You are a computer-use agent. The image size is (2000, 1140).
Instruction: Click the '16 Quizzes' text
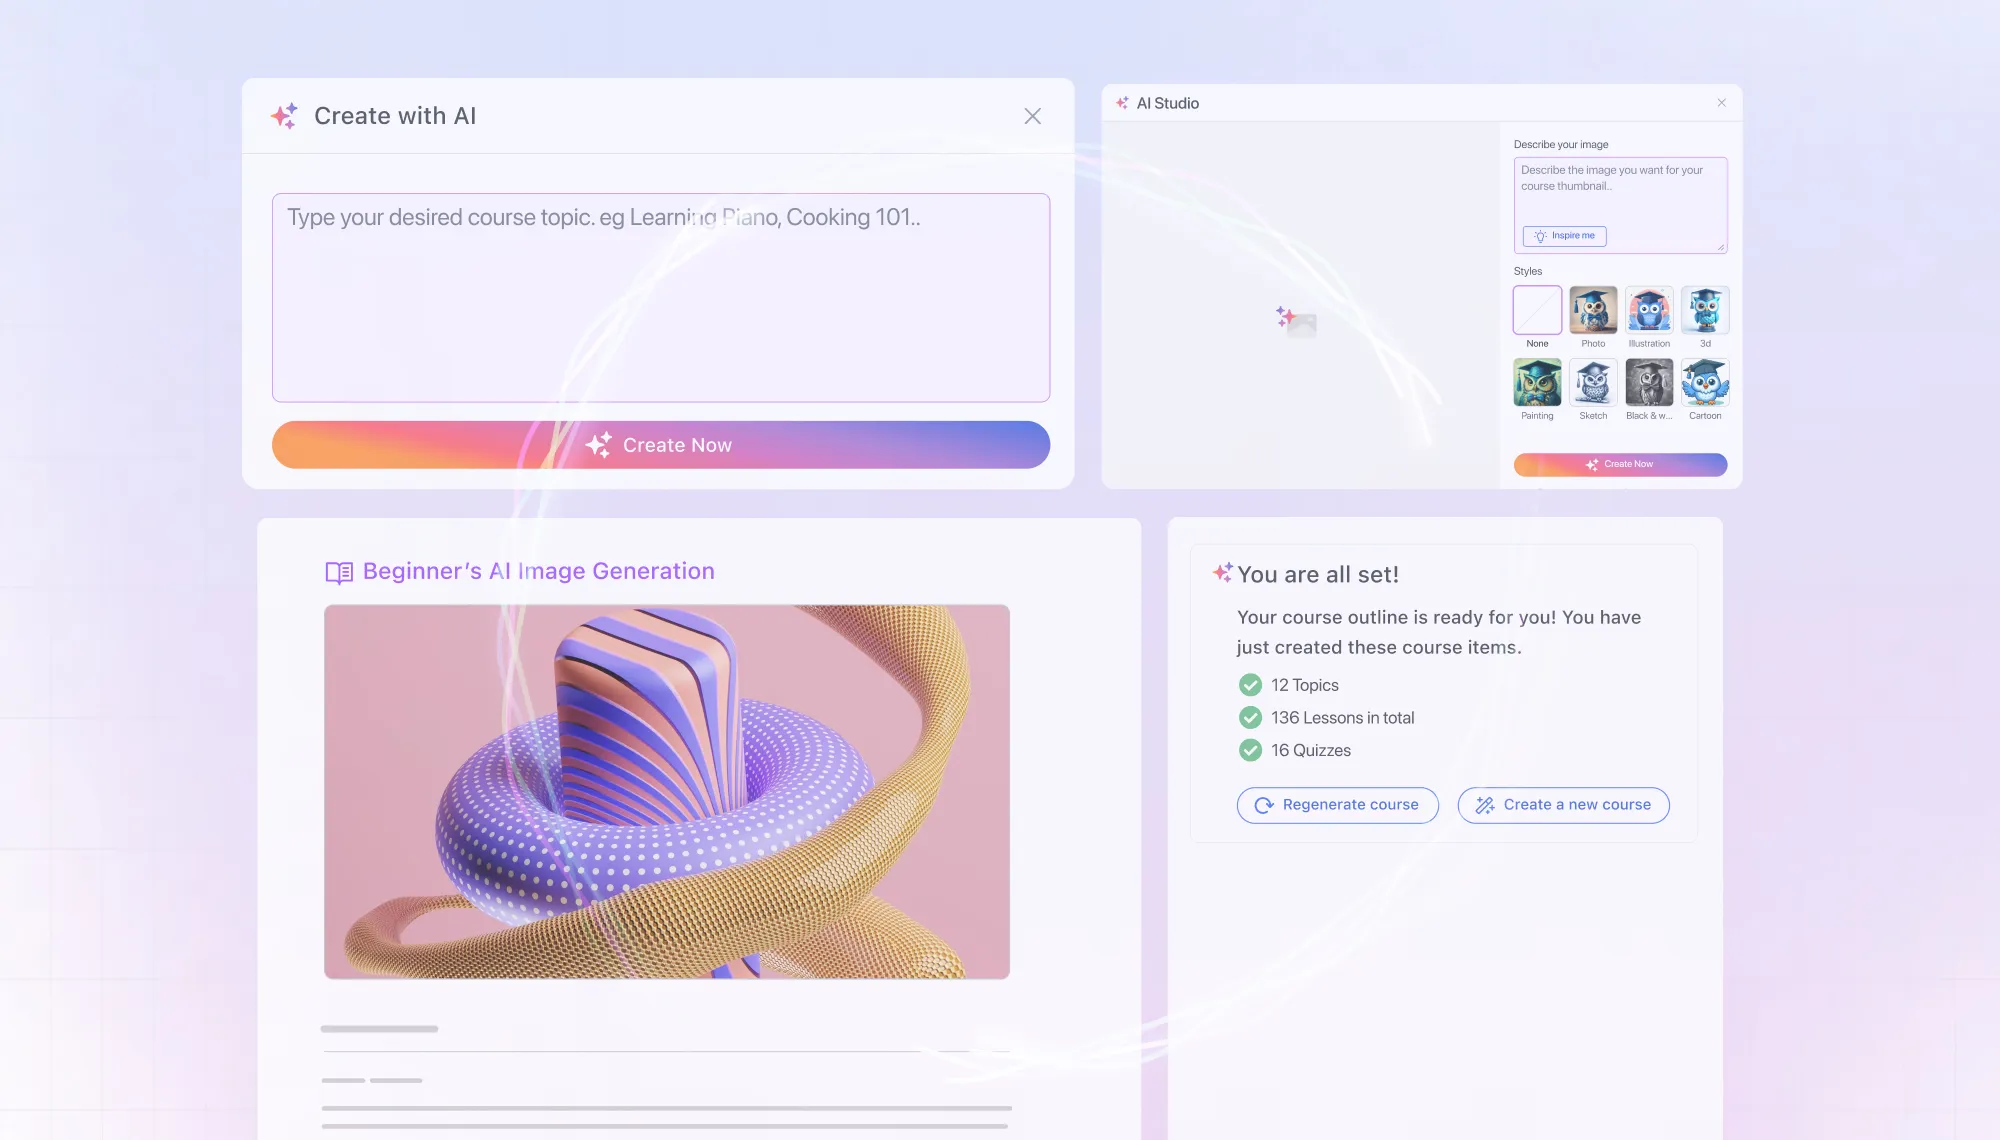pyautogui.click(x=1310, y=750)
